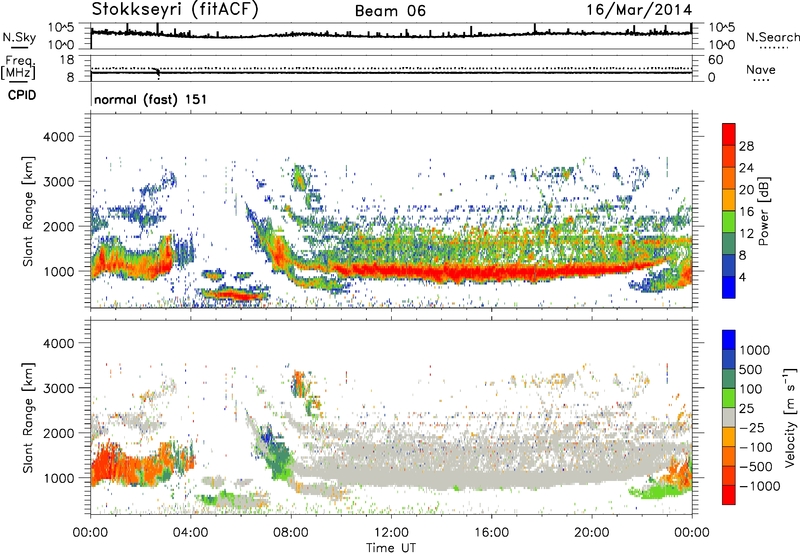Viewport: 800px width, 554px height.
Task: Click the 18 tick on frequency axis
Action: [x=67, y=60]
